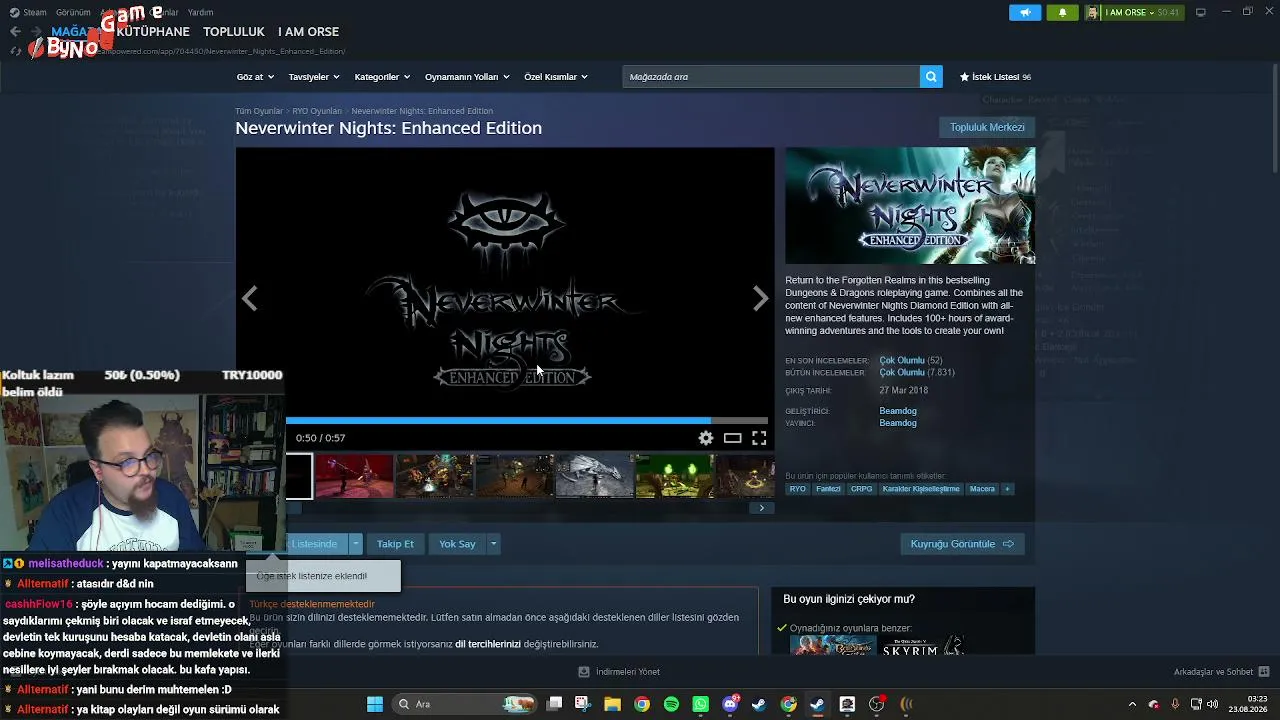
Task: Open I AM ORSE account dropdown
Action: (x=1142, y=12)
